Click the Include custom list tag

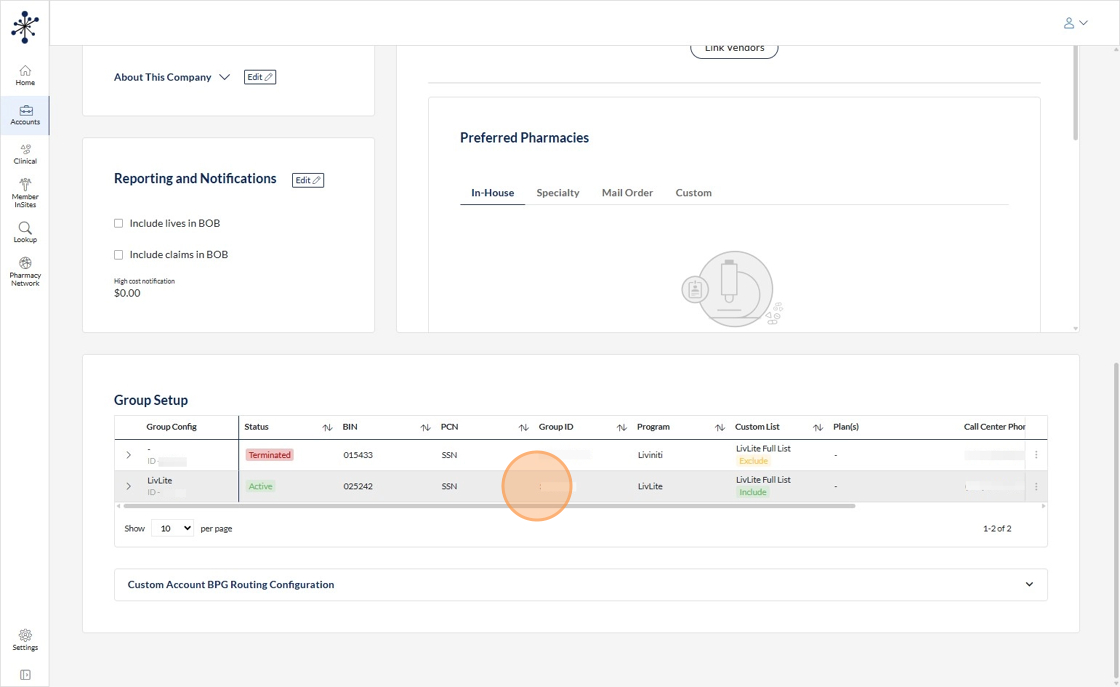752,493
